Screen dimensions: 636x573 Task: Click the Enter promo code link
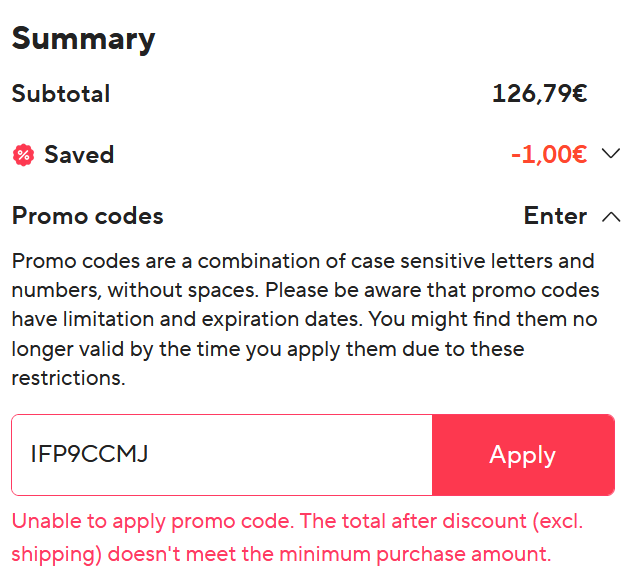point(555,216)
